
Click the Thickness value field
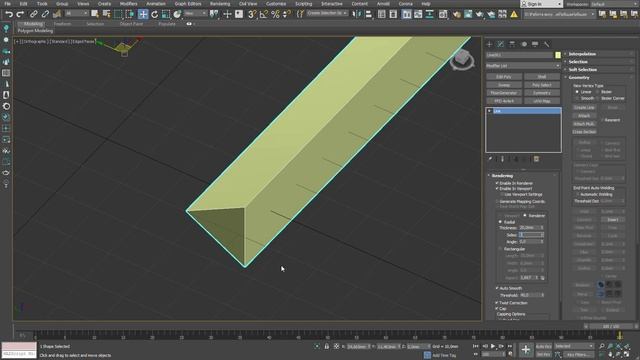[x=529, y=228]
